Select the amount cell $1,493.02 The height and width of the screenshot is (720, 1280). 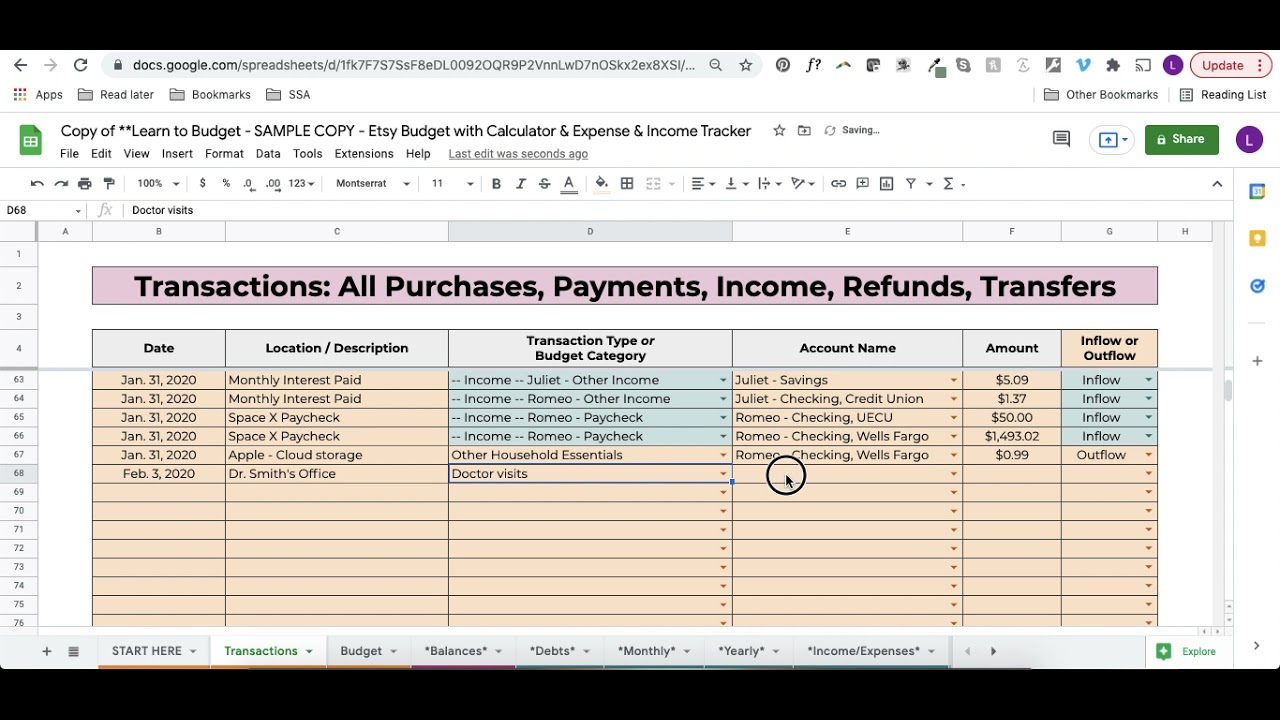(x=1012, y=436)
